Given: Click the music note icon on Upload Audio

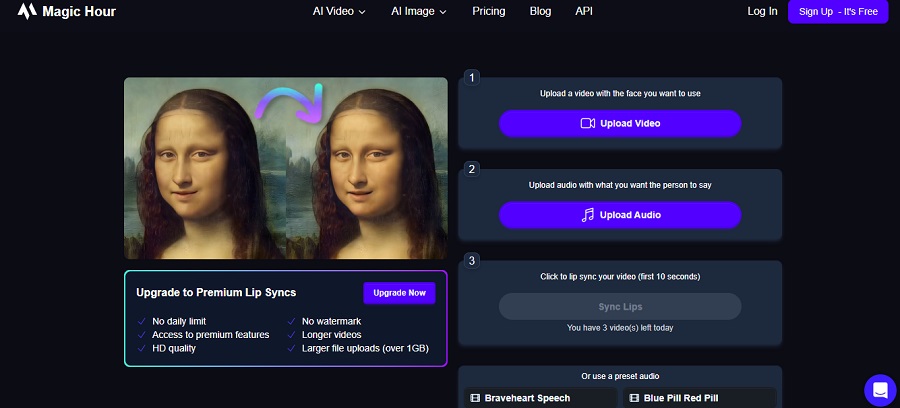Looking at the screenshot, I should pos(588,215).
